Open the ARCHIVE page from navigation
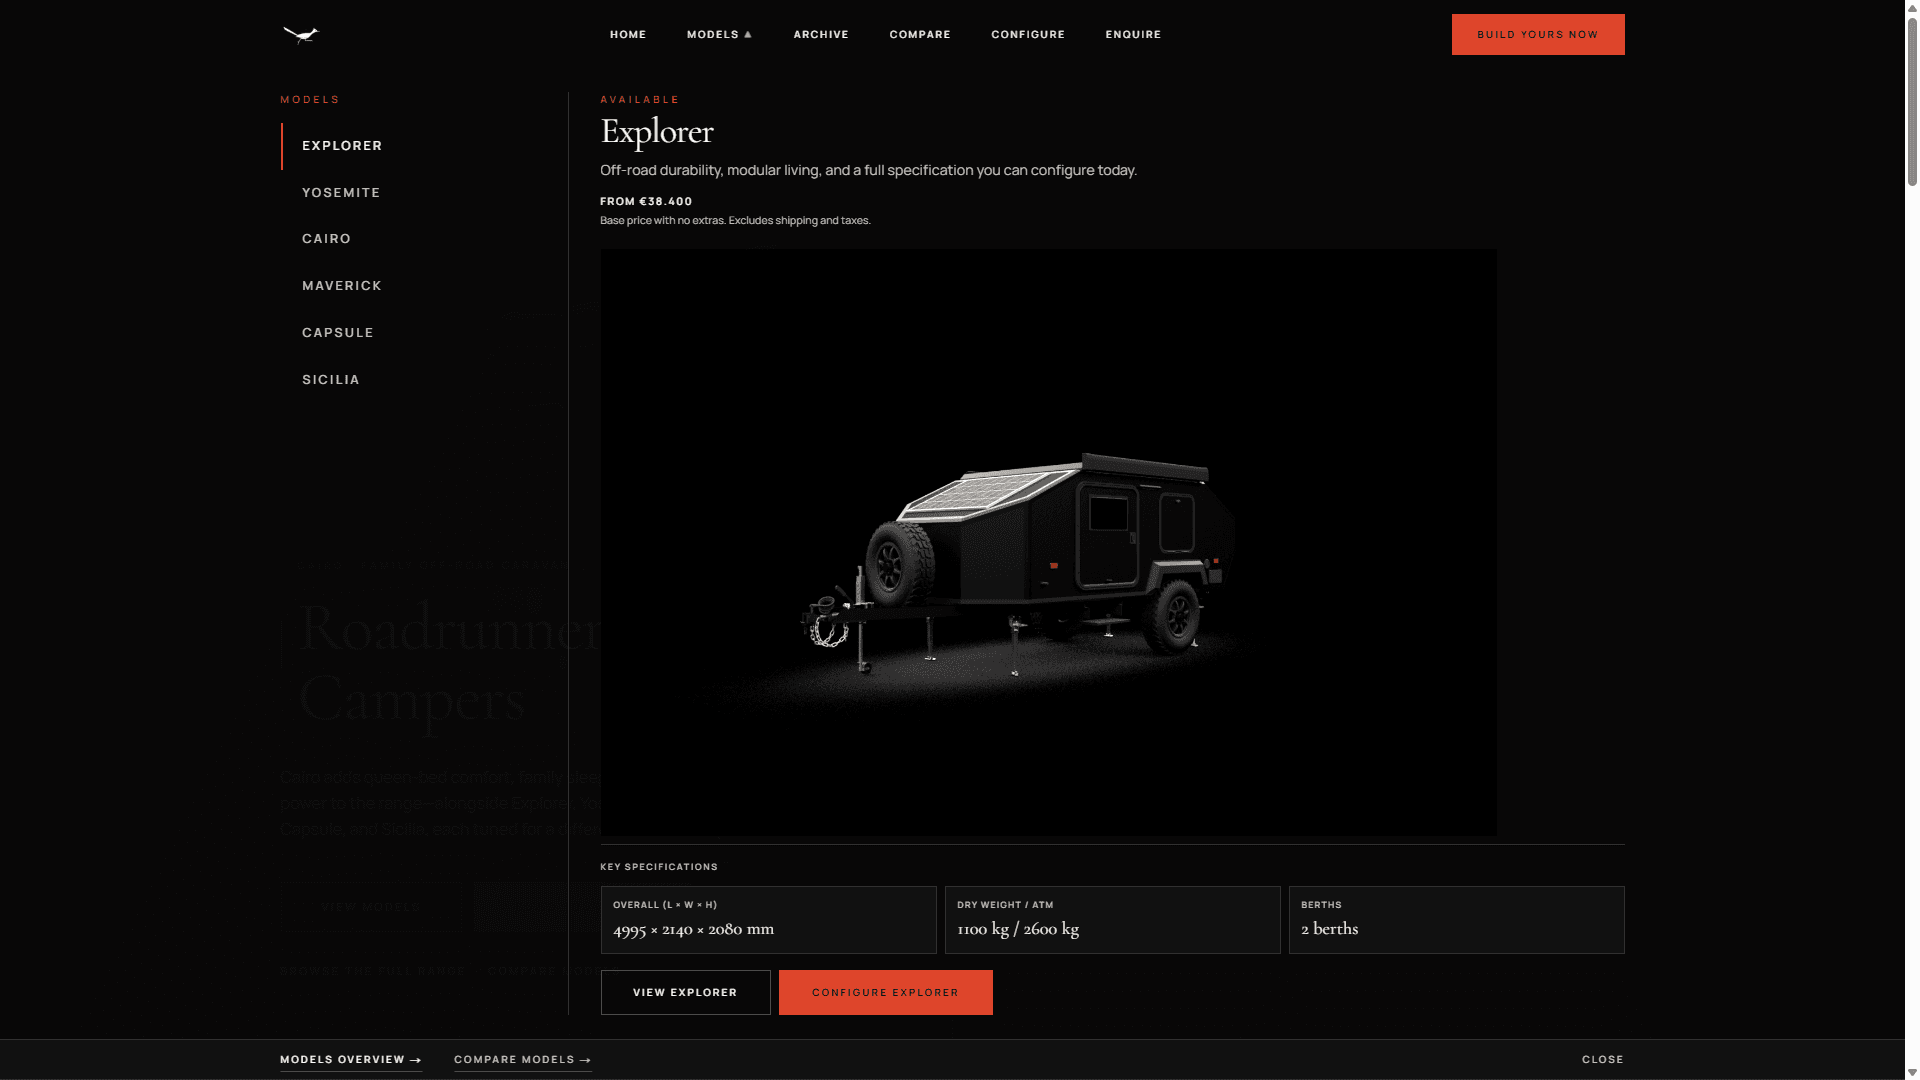 (x=820, y=34)
